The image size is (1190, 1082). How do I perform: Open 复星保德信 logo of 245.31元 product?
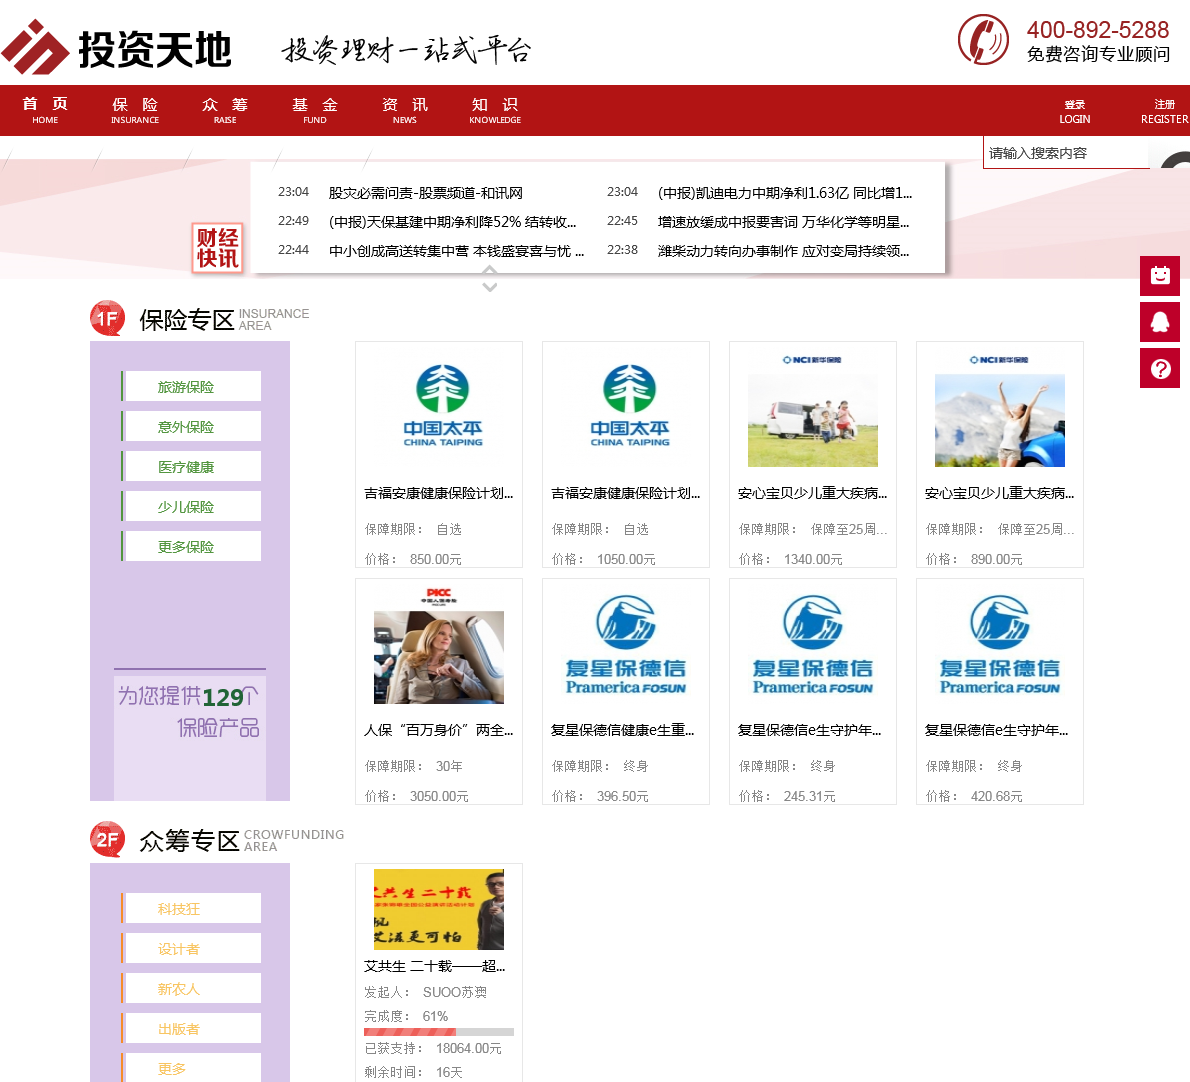(x=812, y=645)
